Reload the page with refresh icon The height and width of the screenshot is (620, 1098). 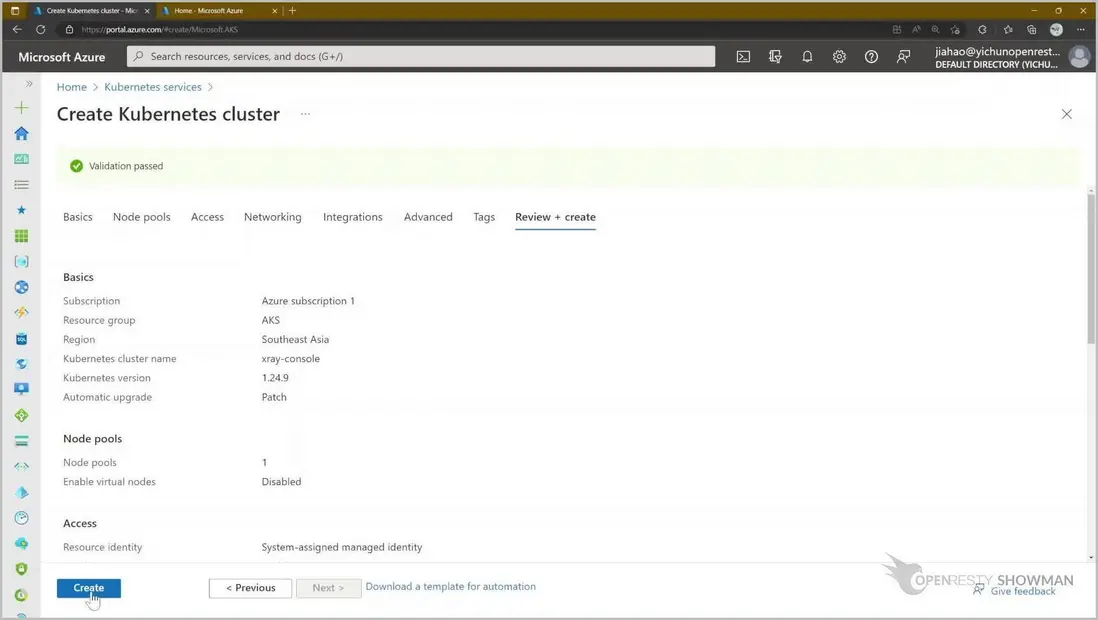[x=41, y=29]
